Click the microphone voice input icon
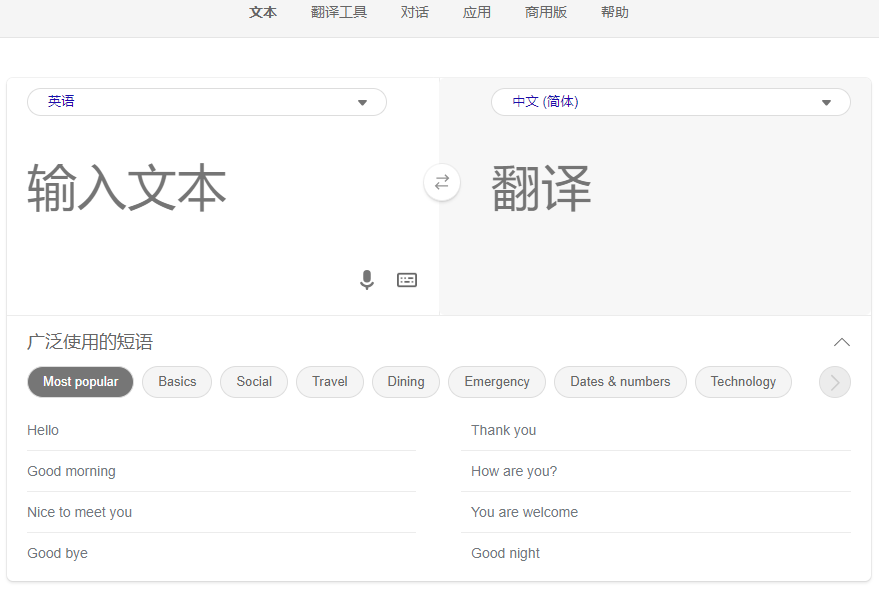Image resolution: width=879 pixels, height=596 pixels. 367,280
